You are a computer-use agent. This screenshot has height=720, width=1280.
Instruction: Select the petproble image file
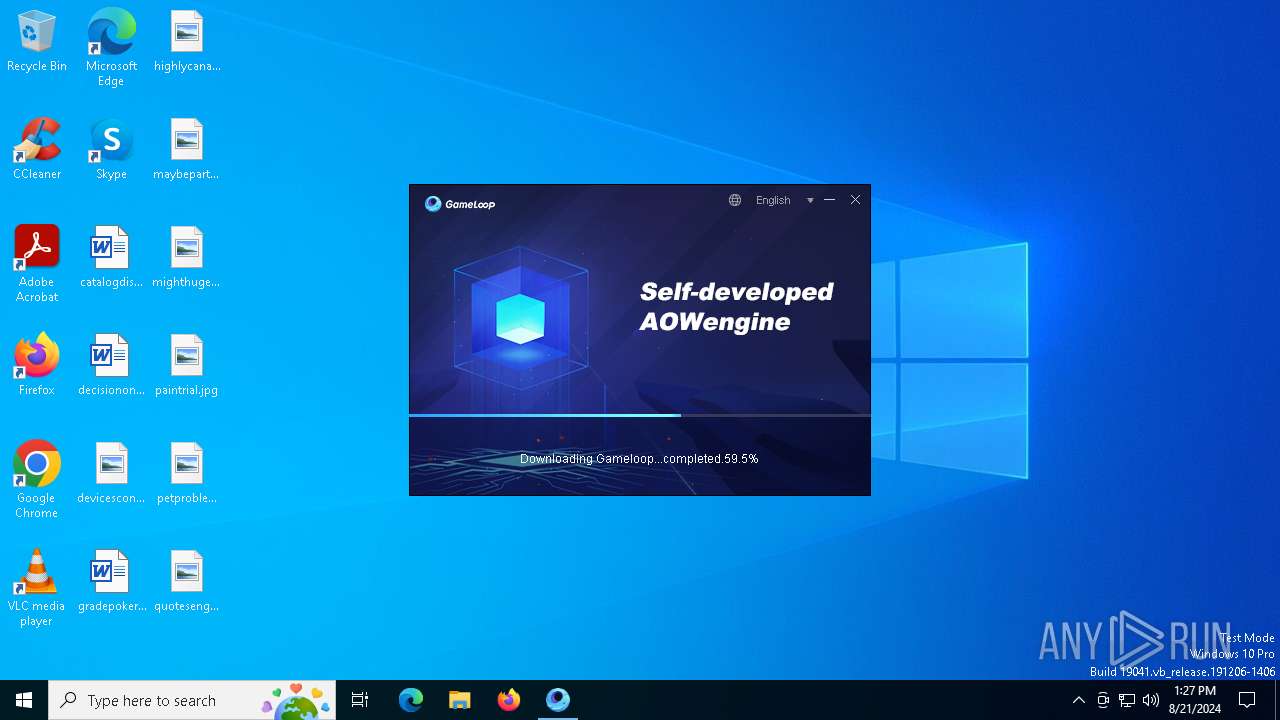click(x=187, y=474)
